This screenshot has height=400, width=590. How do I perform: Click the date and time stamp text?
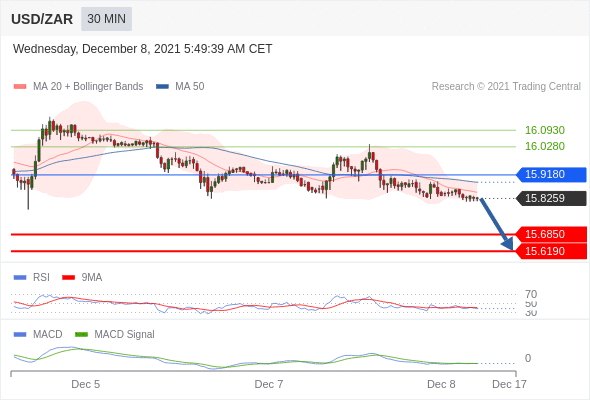[x=143, y=49]
